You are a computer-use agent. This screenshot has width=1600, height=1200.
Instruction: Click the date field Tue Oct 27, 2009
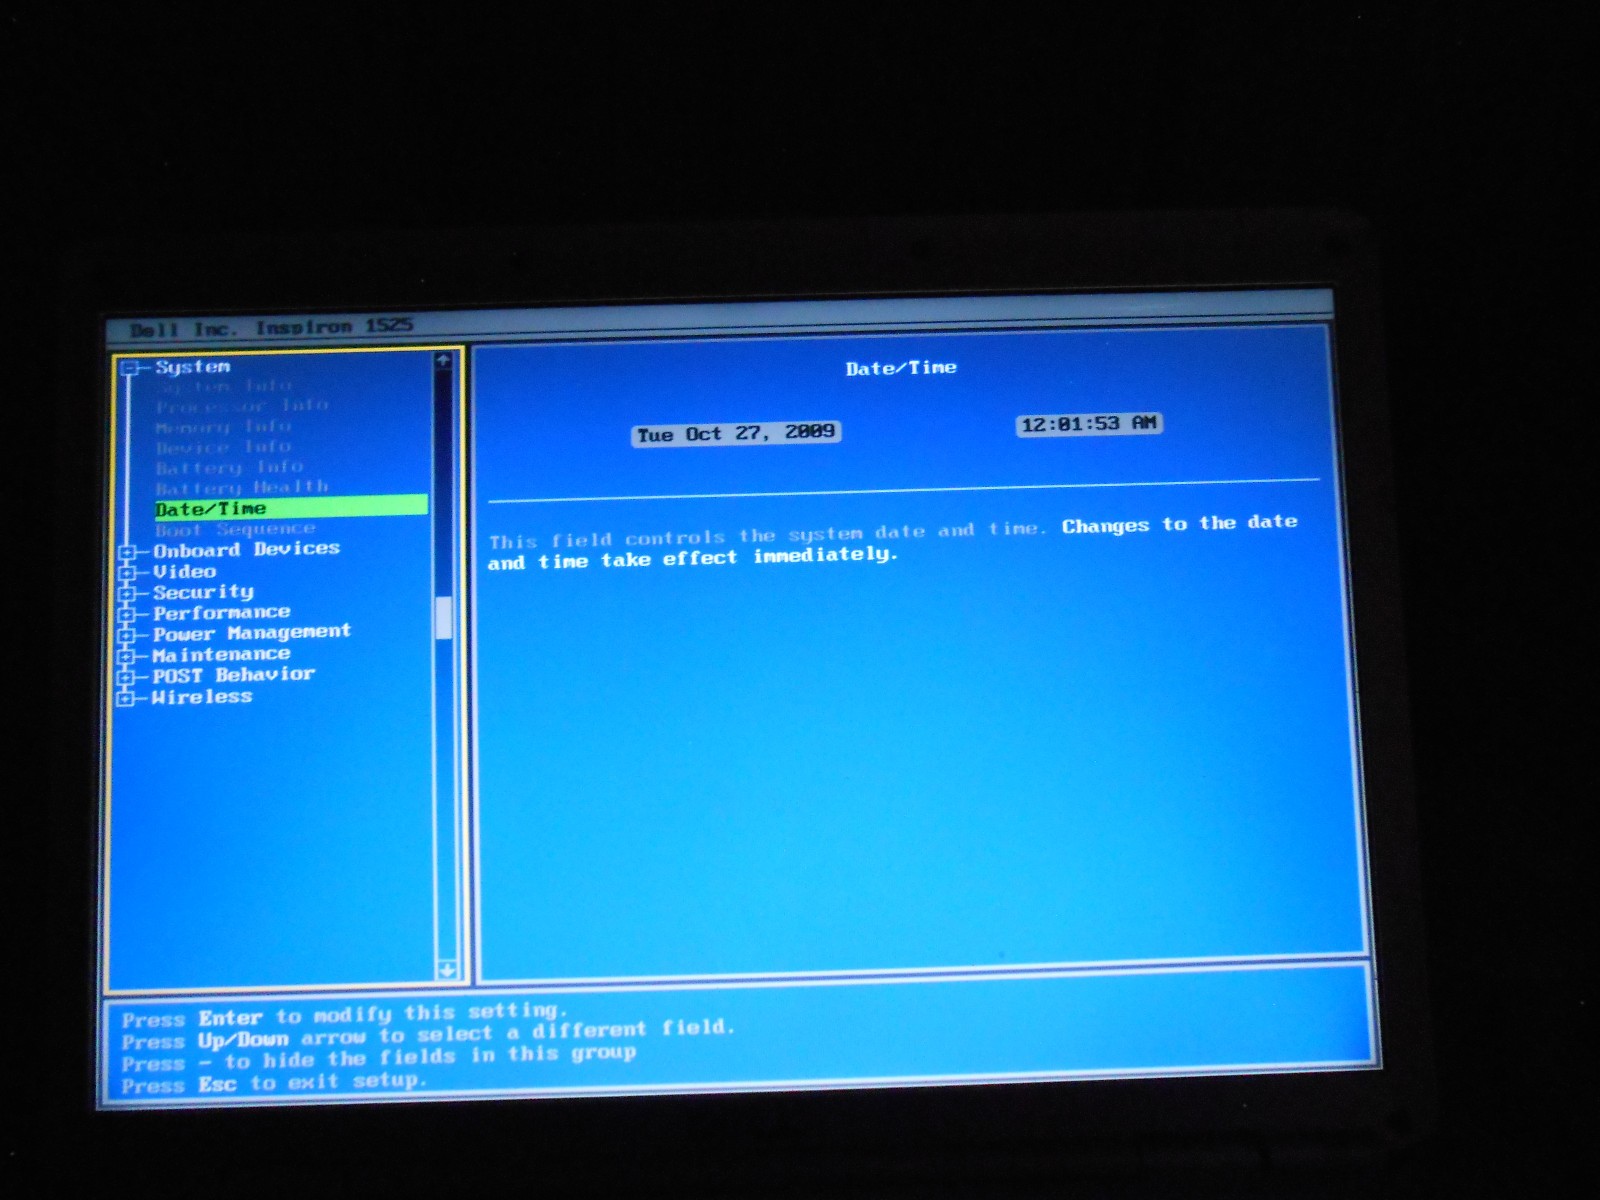pyautogui.click(x=737, y=434)
